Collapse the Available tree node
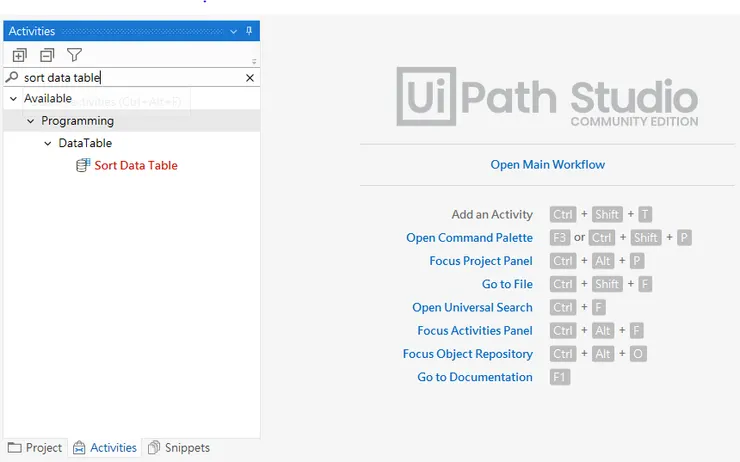The height and width of the screenshot is (462, 740). click(x=14, y=98)
